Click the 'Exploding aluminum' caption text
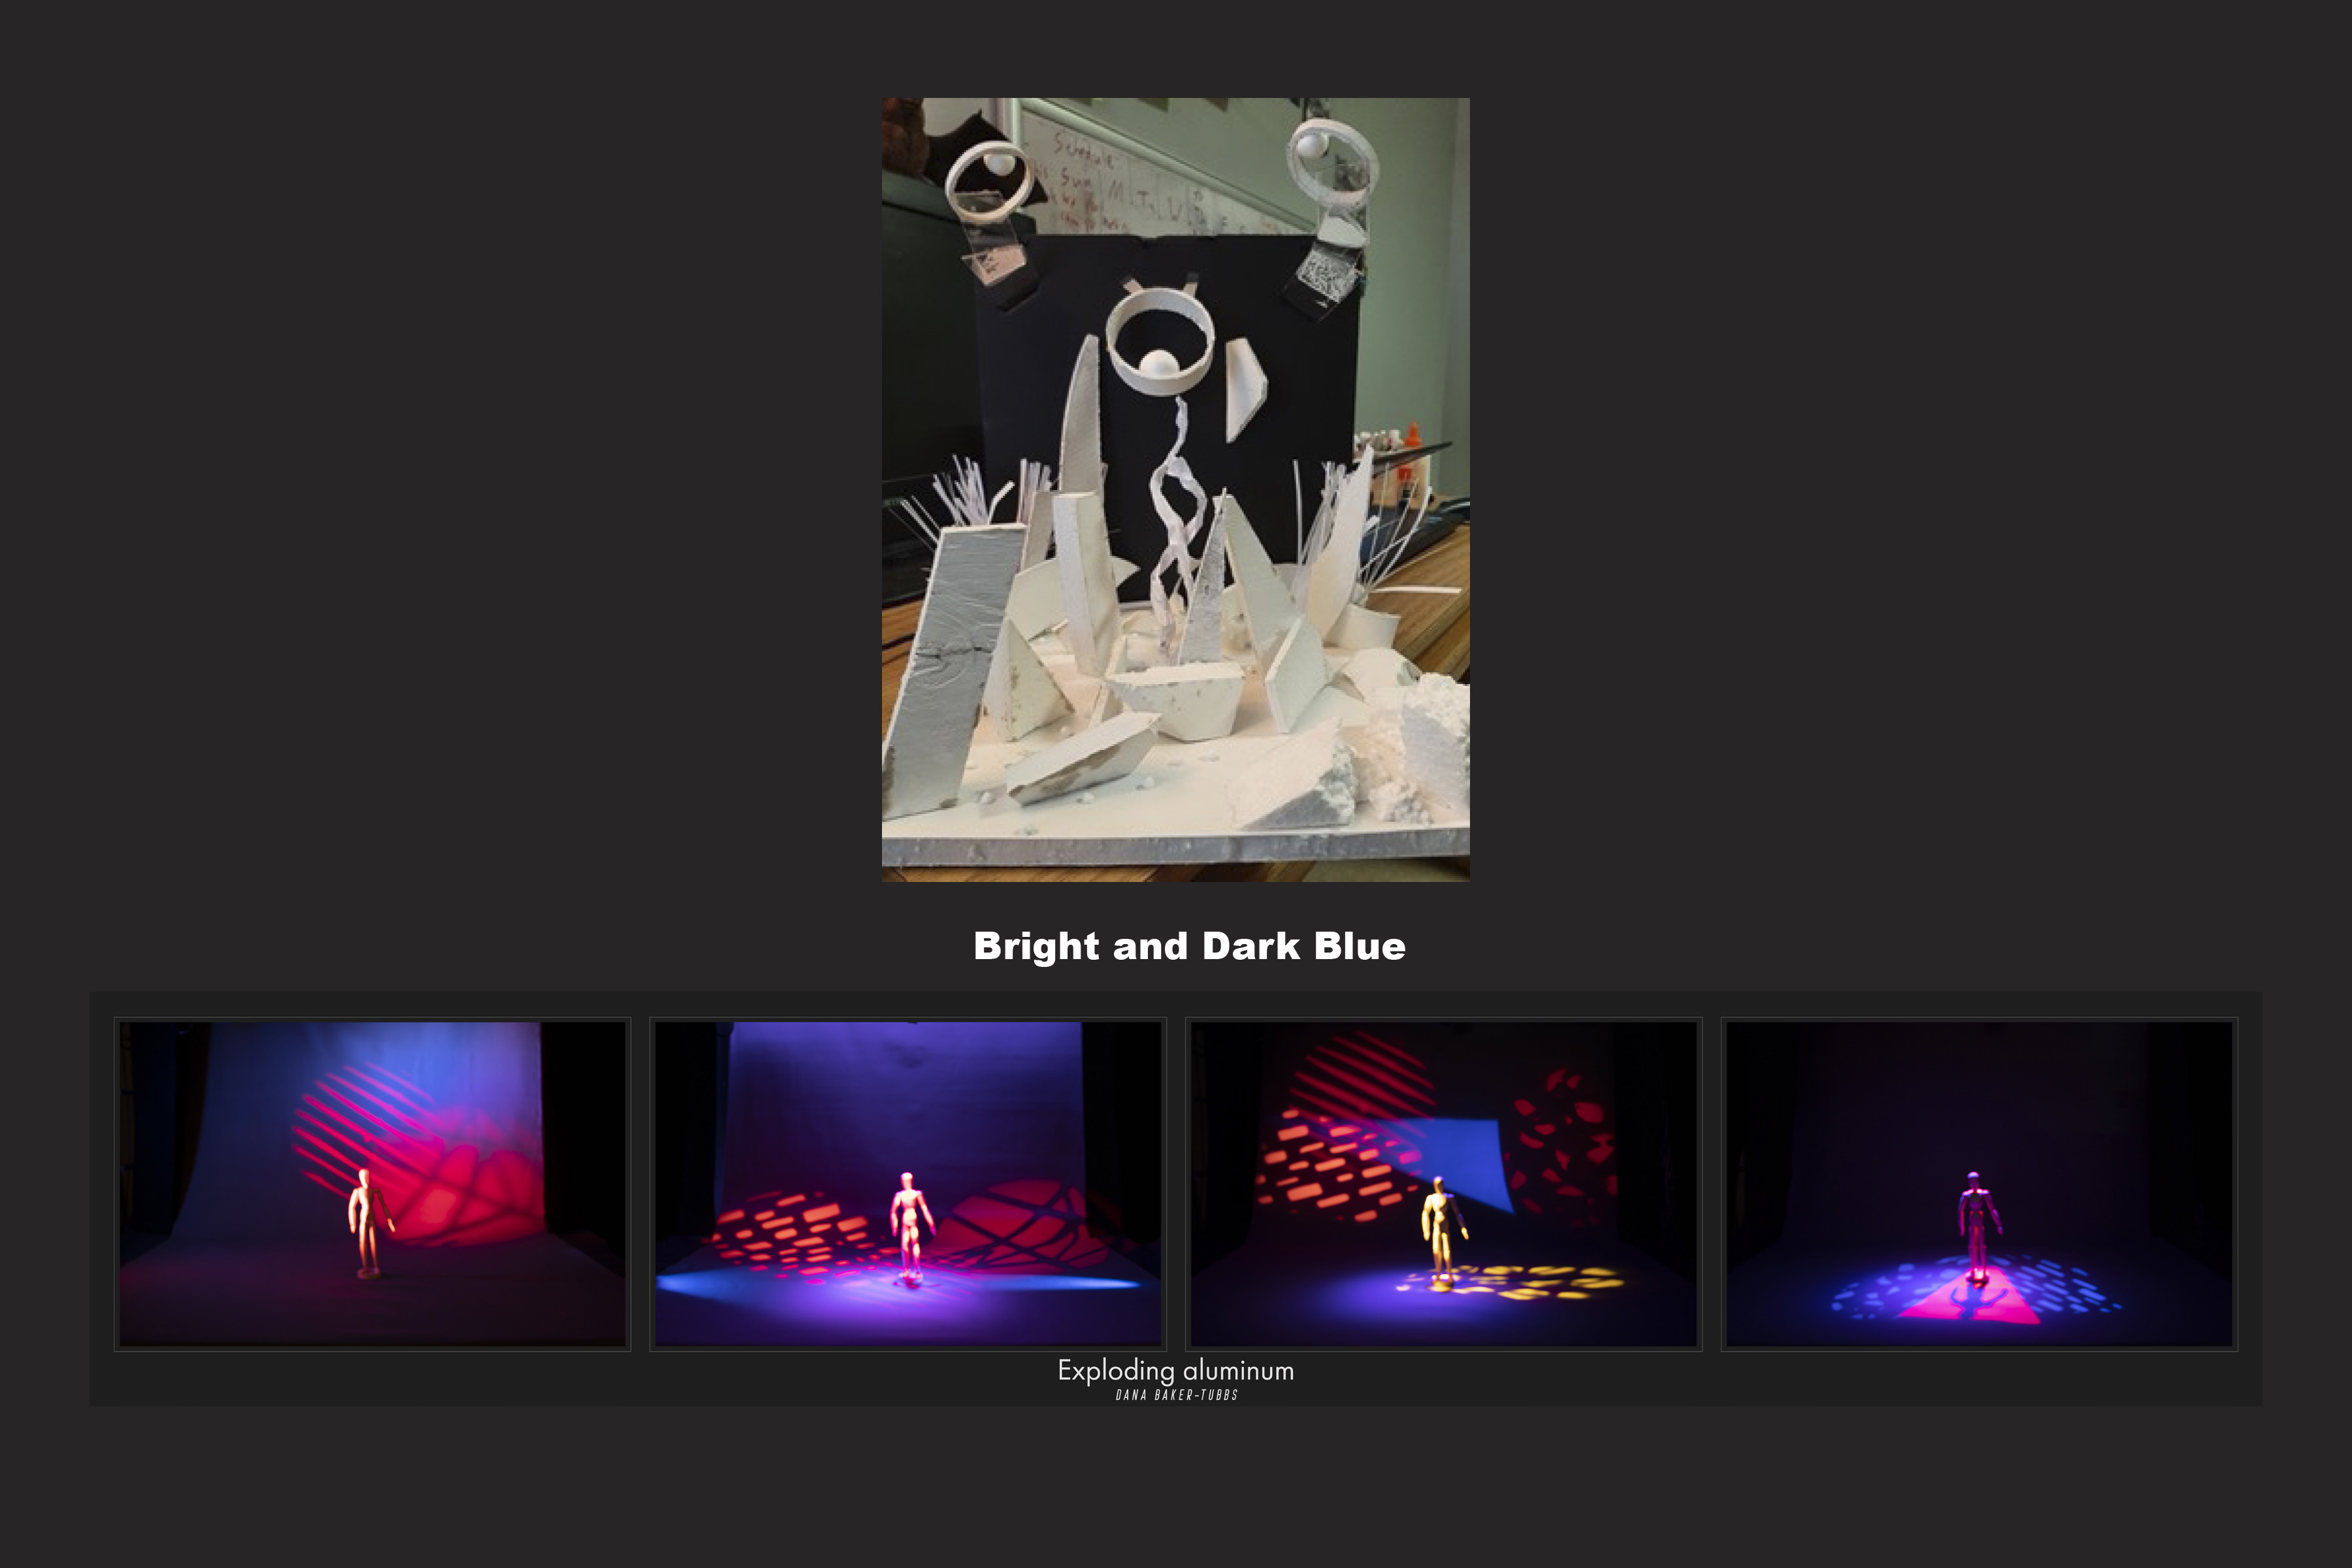The width and height of the screenshot is (2352, 1568). point(1175,1371)
